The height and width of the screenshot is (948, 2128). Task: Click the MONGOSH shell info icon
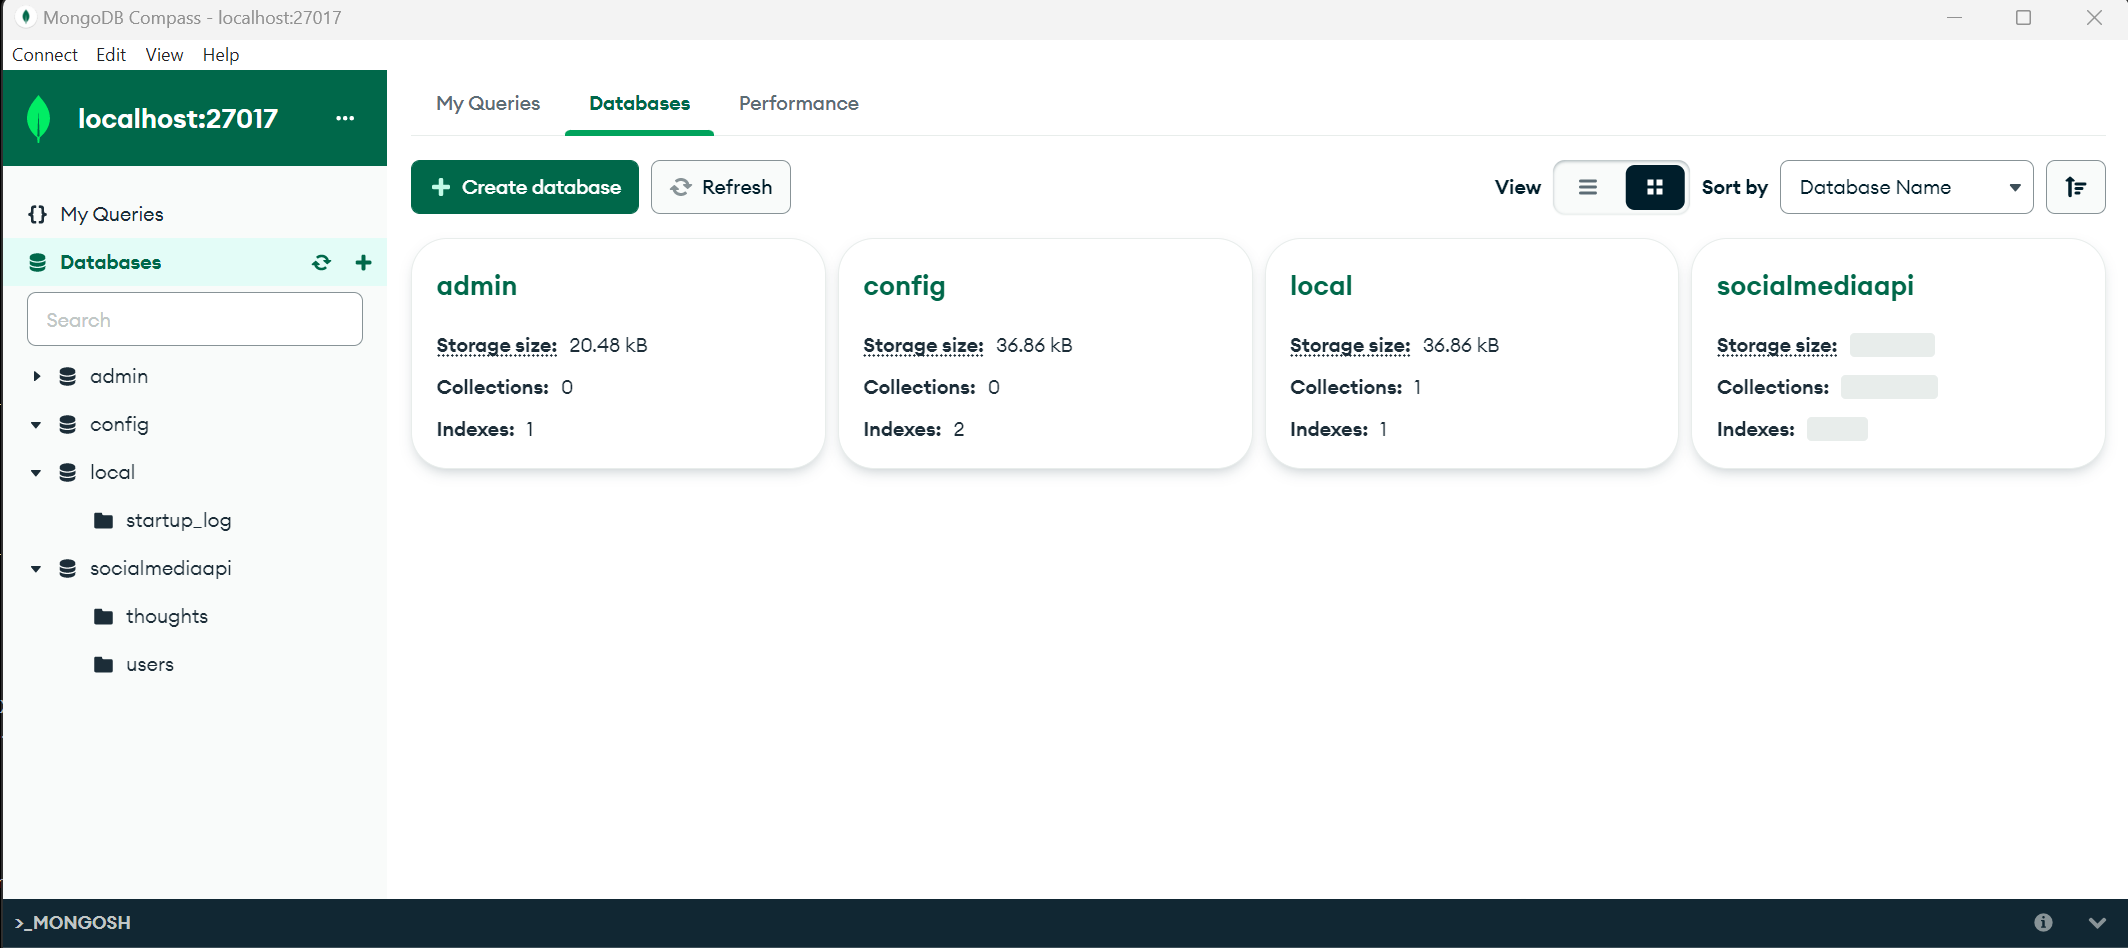(x=2044, y=922)
